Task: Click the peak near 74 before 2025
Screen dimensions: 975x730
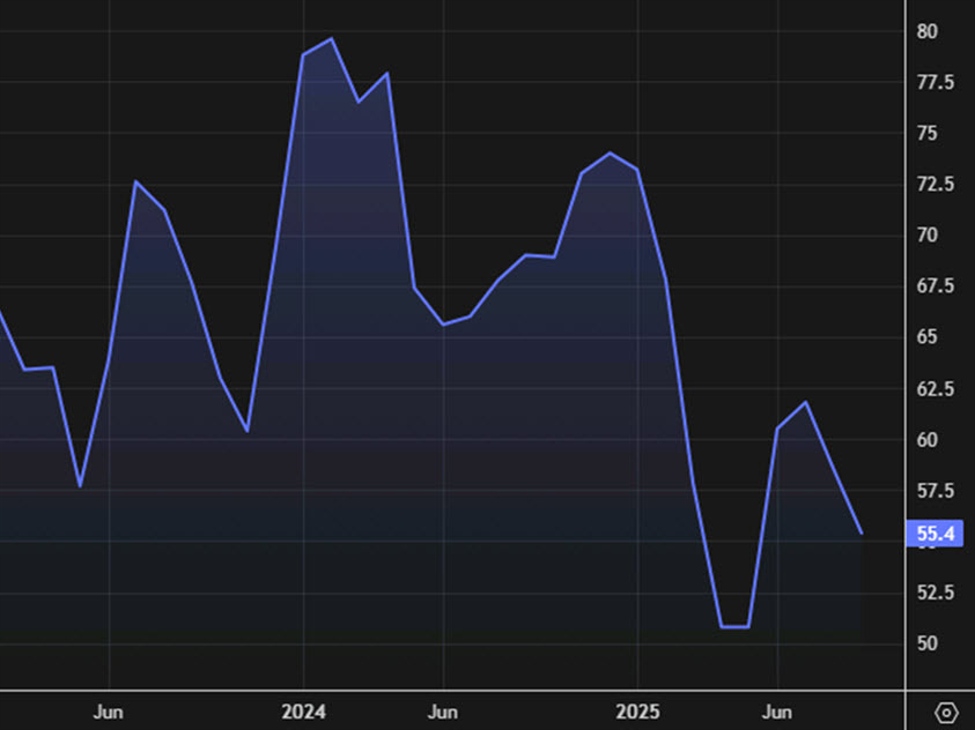Action: click(610, 153)
